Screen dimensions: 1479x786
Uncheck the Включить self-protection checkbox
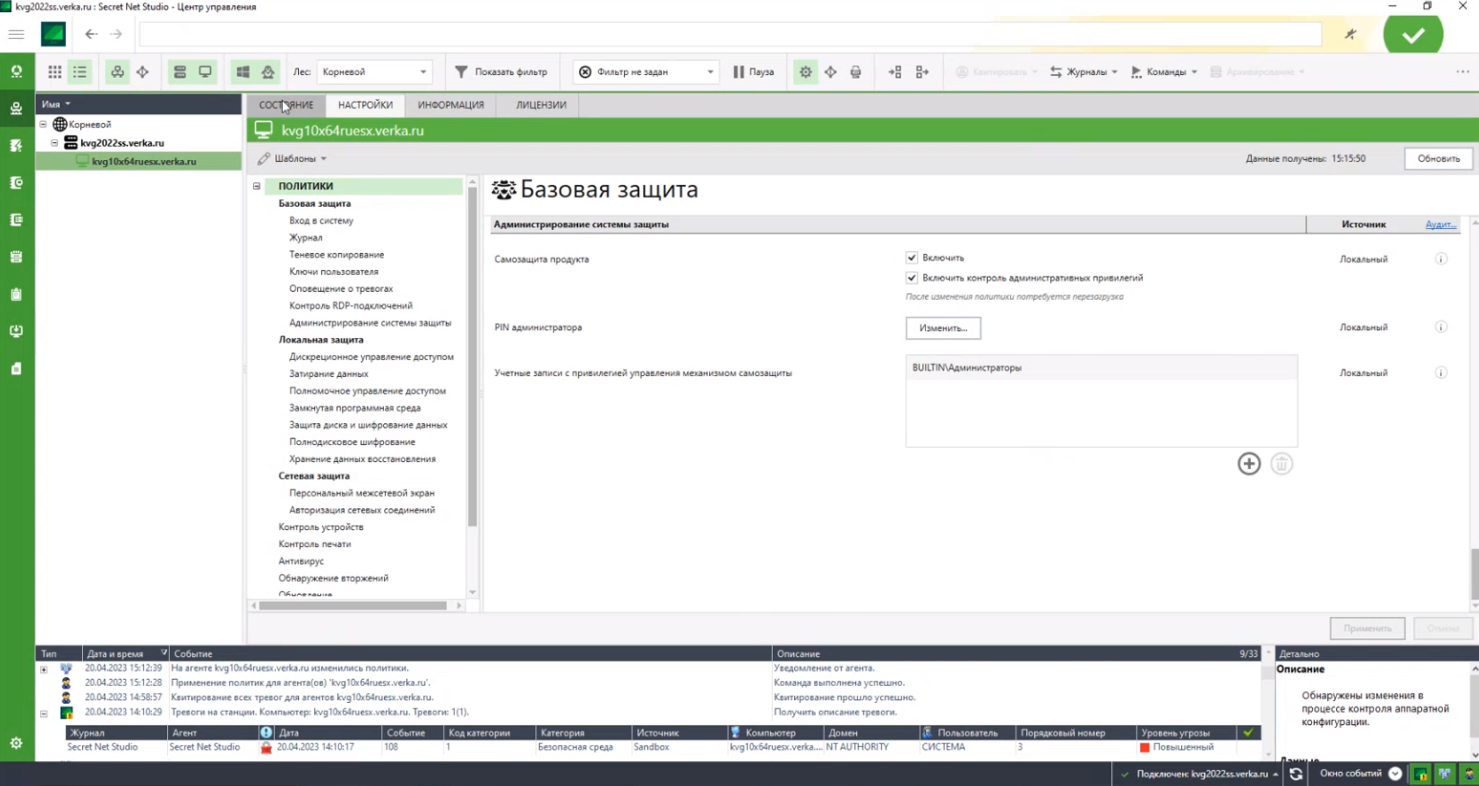point(911,258)
